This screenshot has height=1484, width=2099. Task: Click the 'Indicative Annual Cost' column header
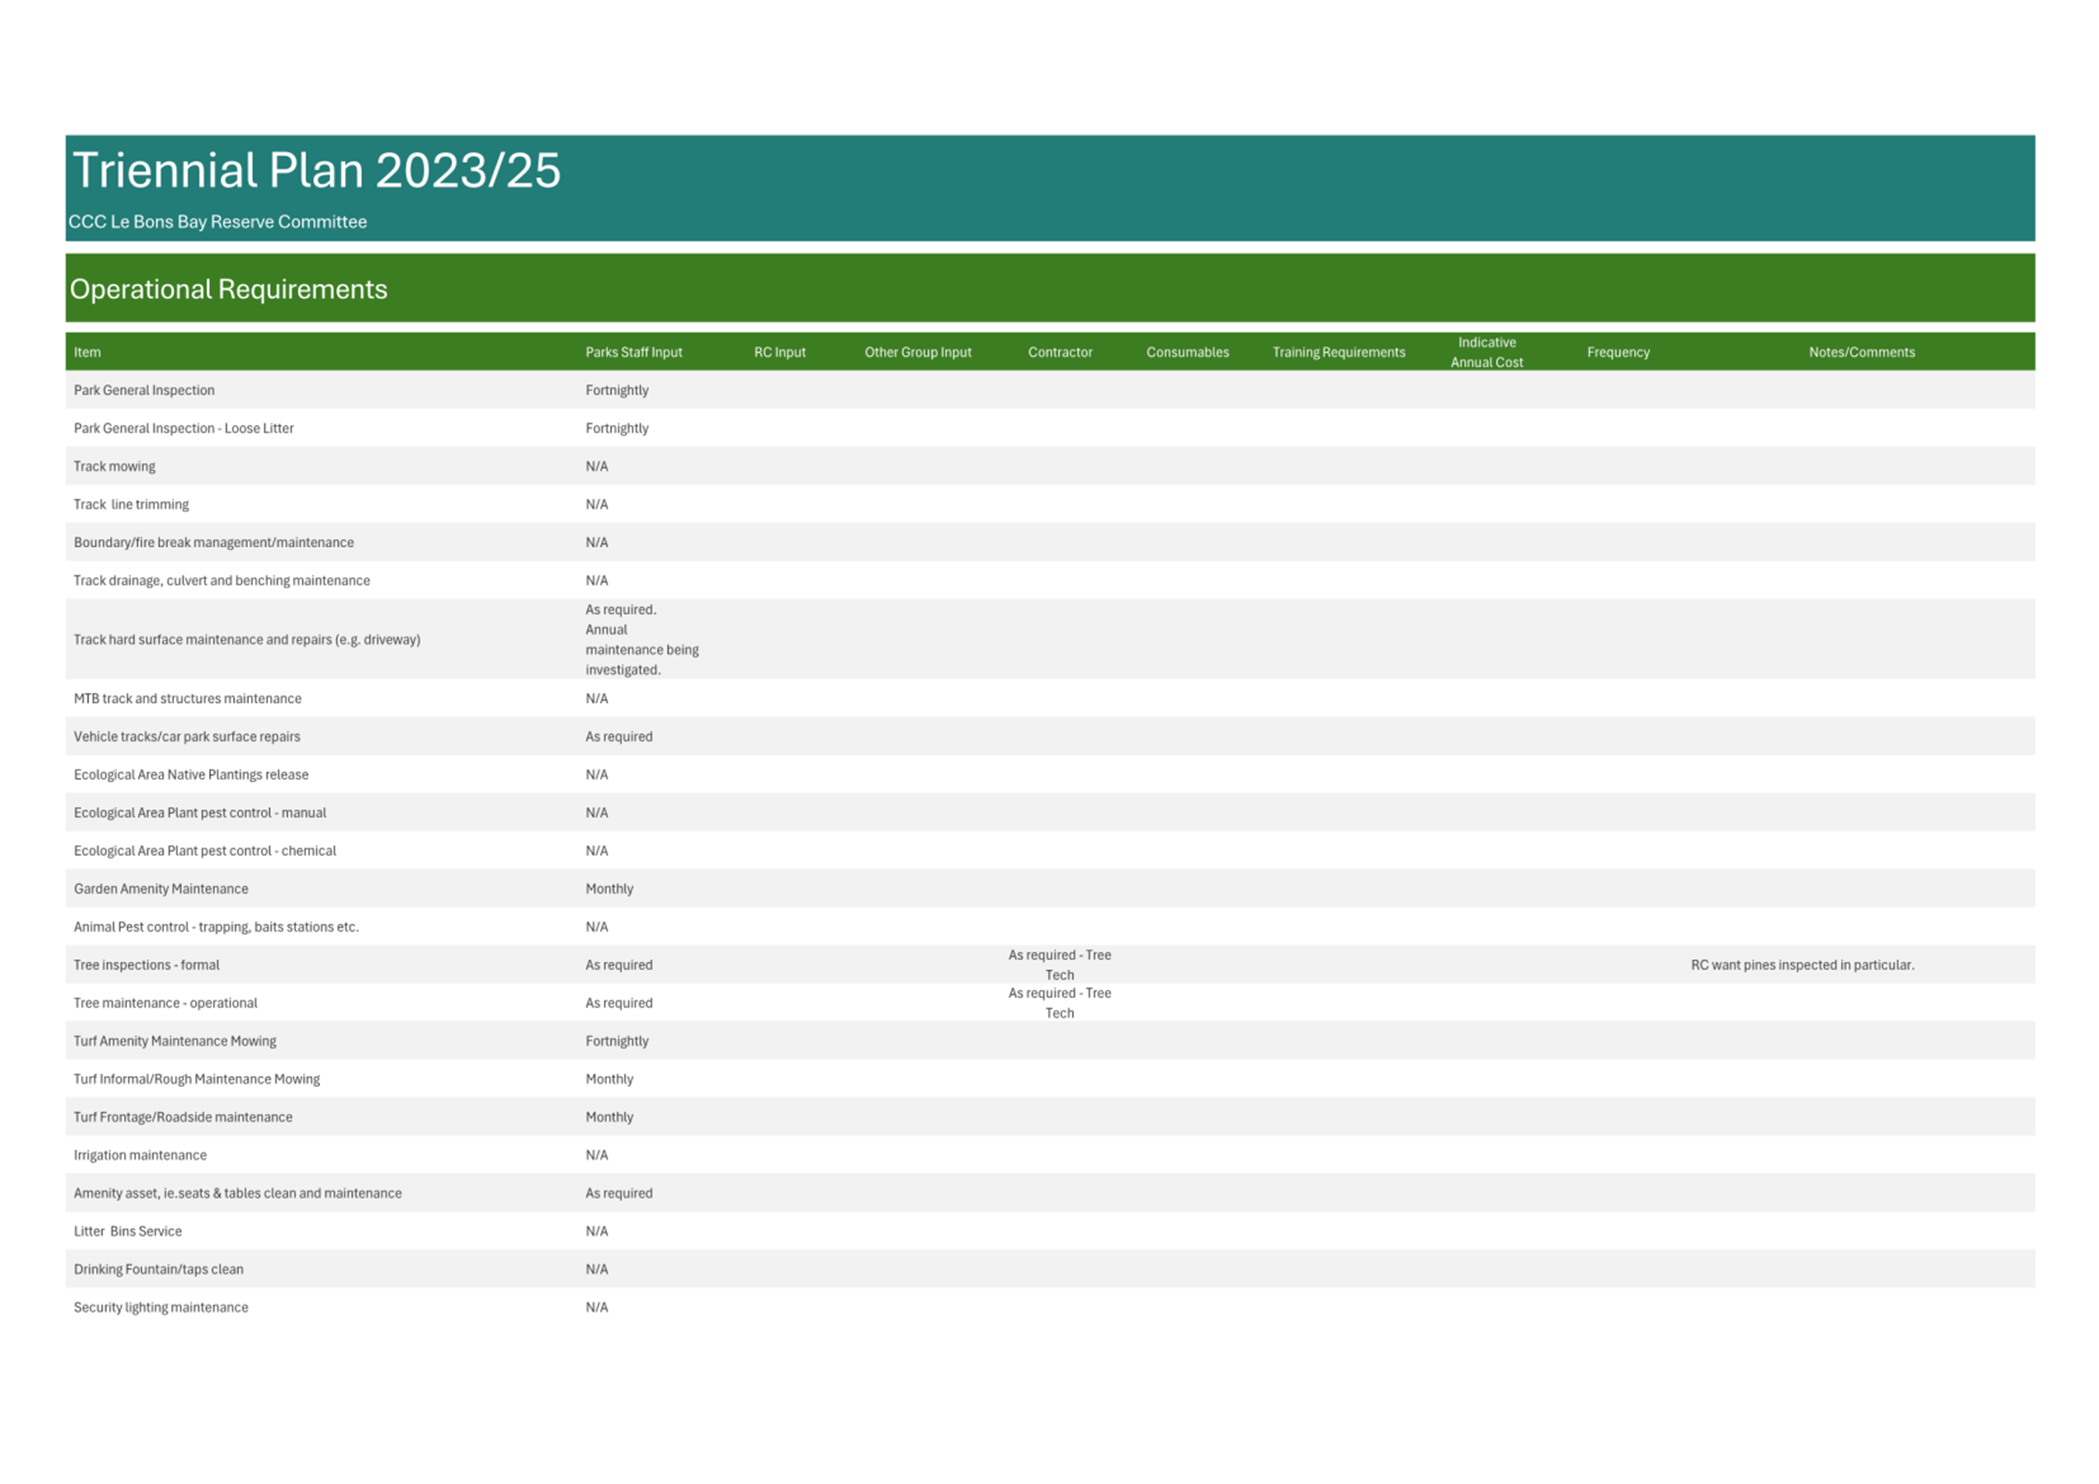[1486, 352]
